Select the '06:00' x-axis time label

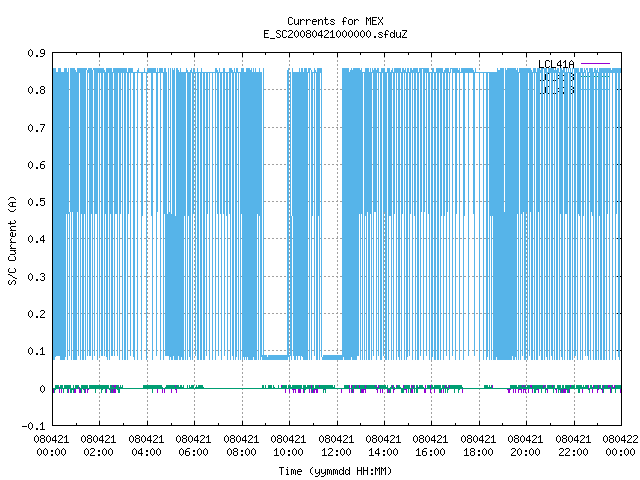point(193,453)
